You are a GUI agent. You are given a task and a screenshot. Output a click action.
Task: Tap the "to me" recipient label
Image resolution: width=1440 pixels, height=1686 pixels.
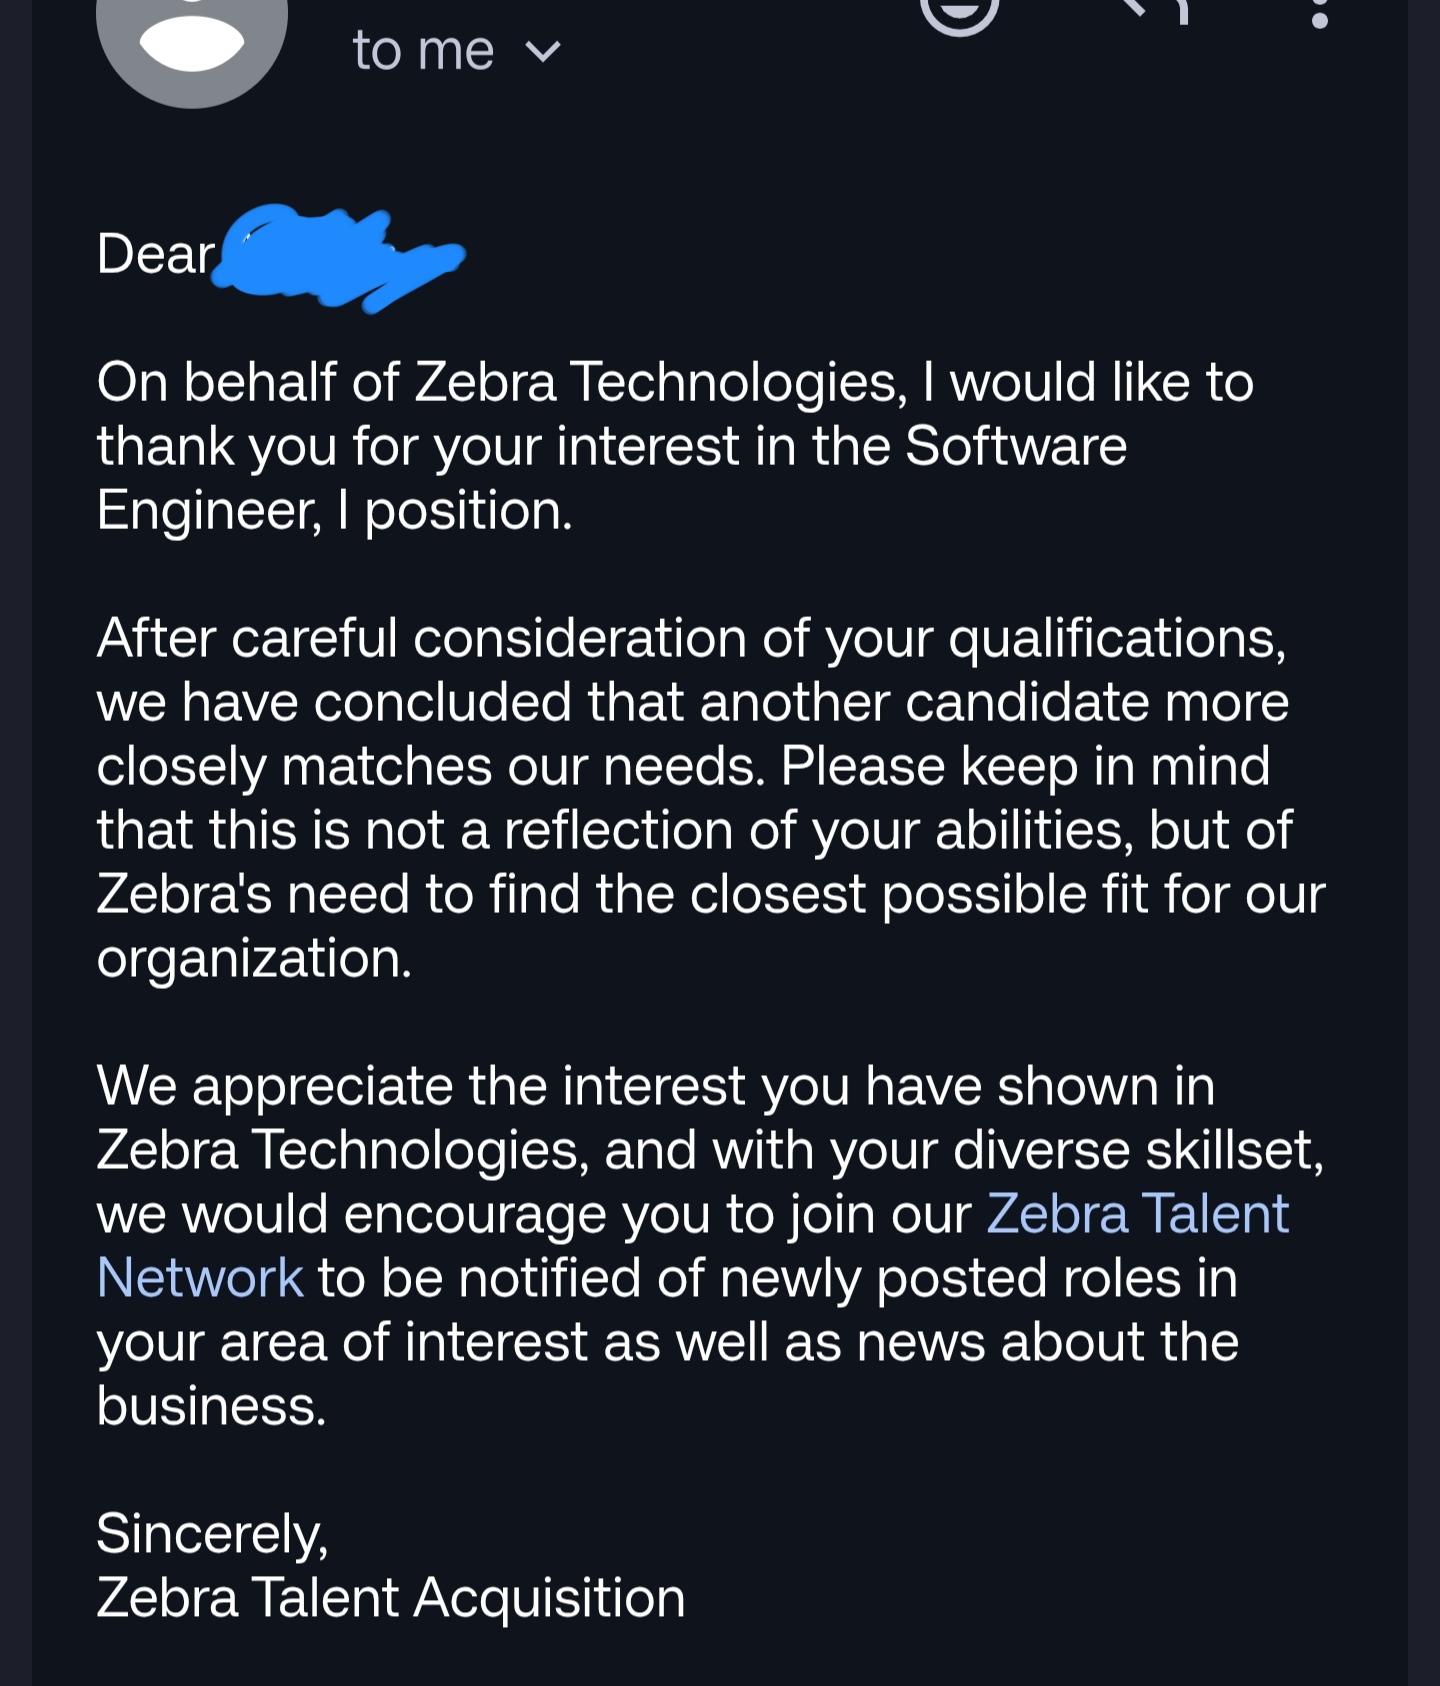pos(423,51)
